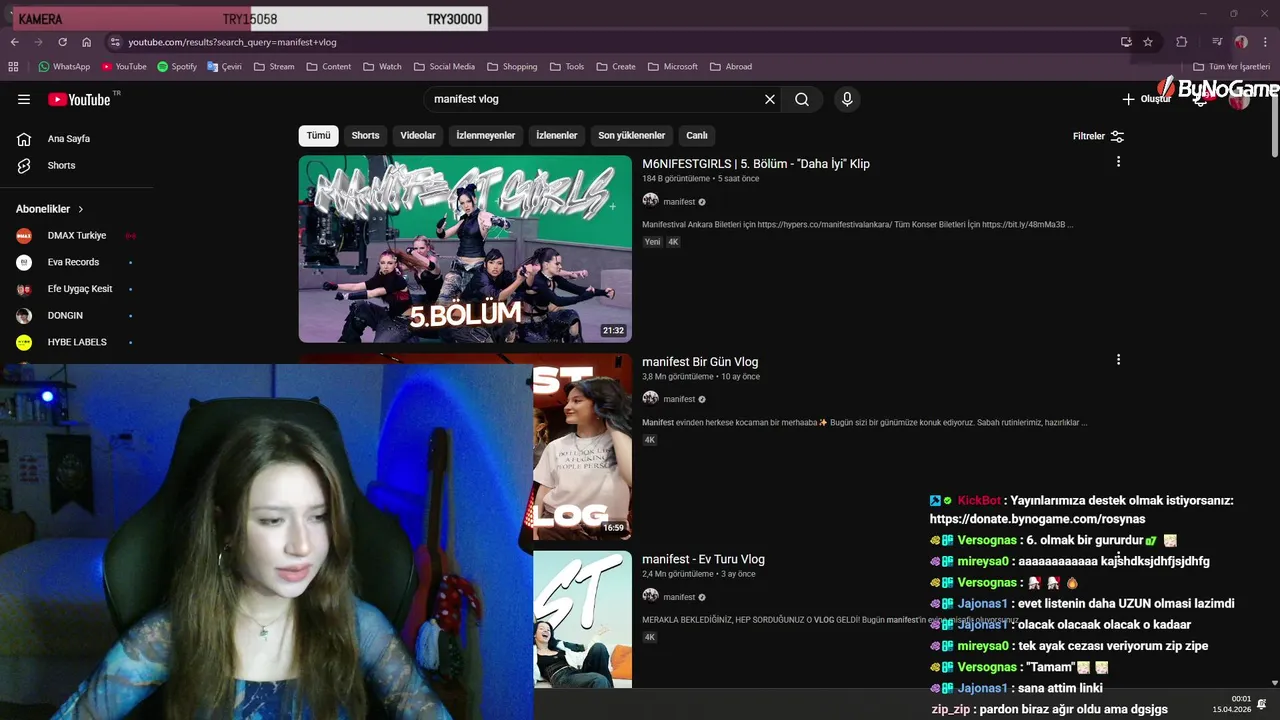Open the Watch bookmarks folder
1280x720 pixels.
[382, 67]
